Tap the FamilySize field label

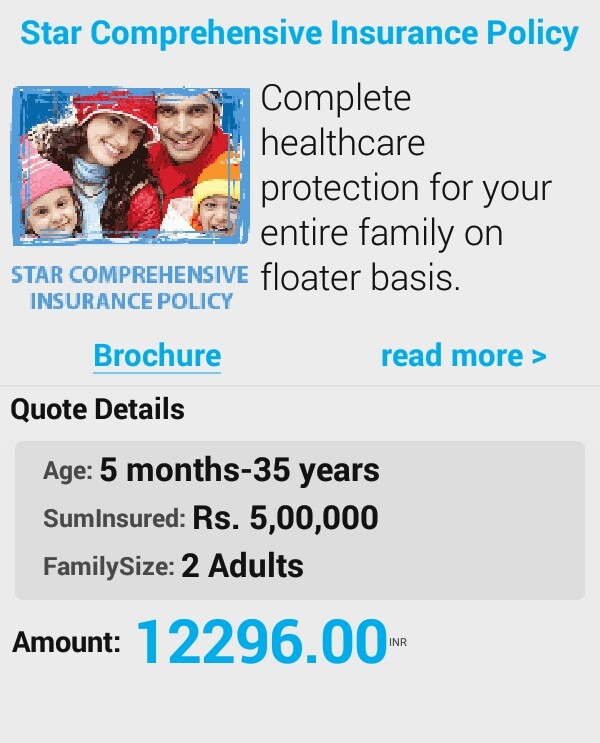(x=109, y=567)
